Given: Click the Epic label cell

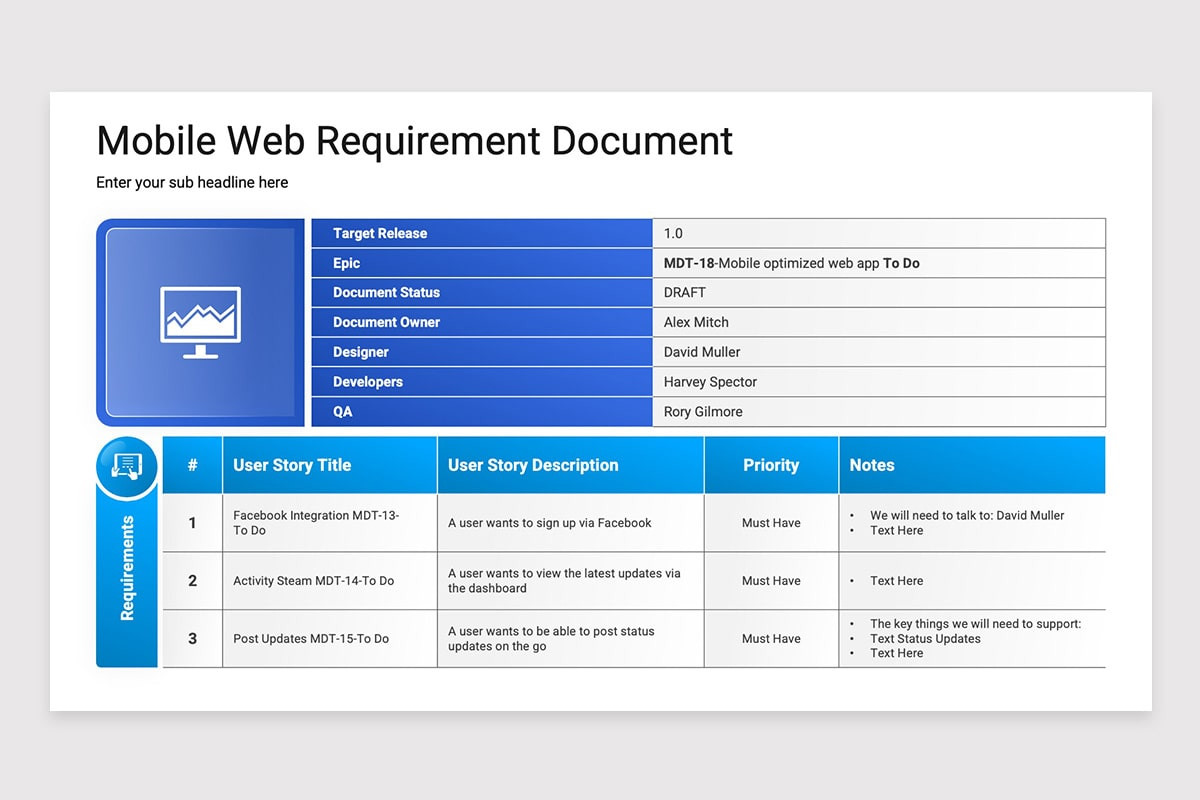Looking at the screenshot, I should pos(482,263).
